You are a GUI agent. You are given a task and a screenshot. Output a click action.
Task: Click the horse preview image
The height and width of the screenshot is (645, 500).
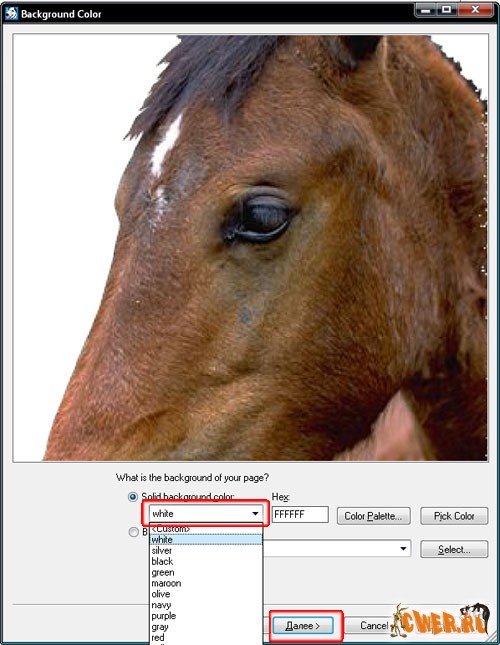[250, 248]
